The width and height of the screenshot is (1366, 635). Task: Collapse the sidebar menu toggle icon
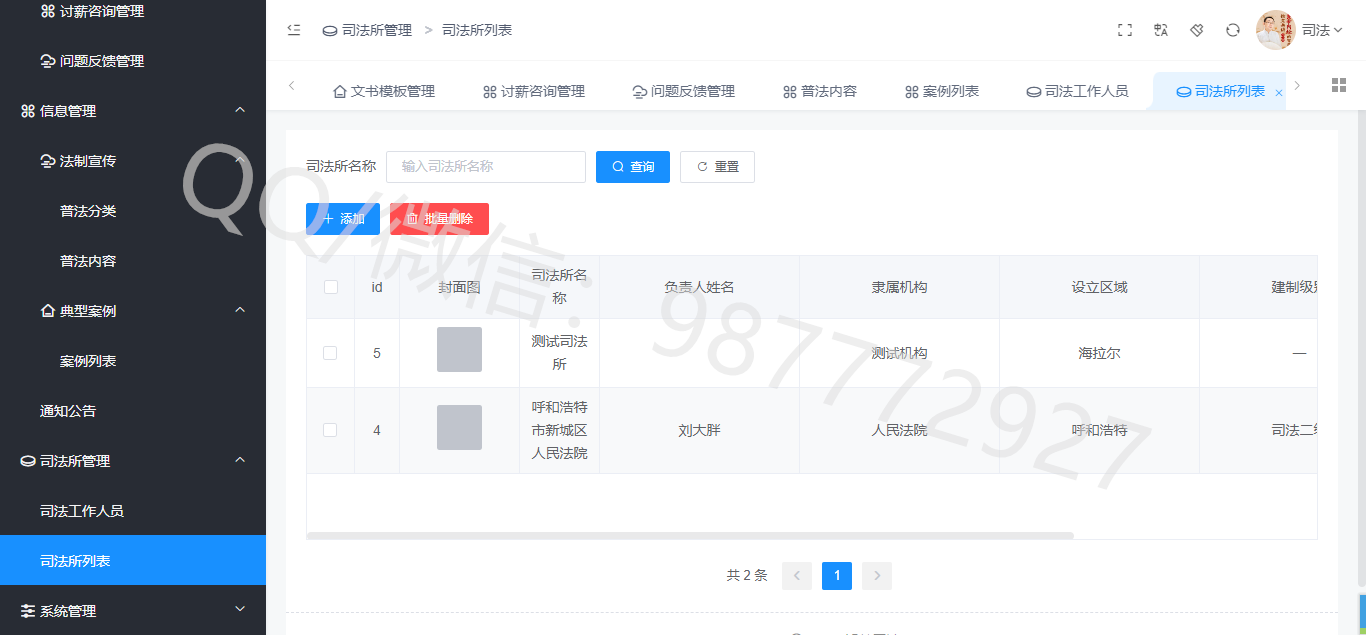tap(294, 30)
